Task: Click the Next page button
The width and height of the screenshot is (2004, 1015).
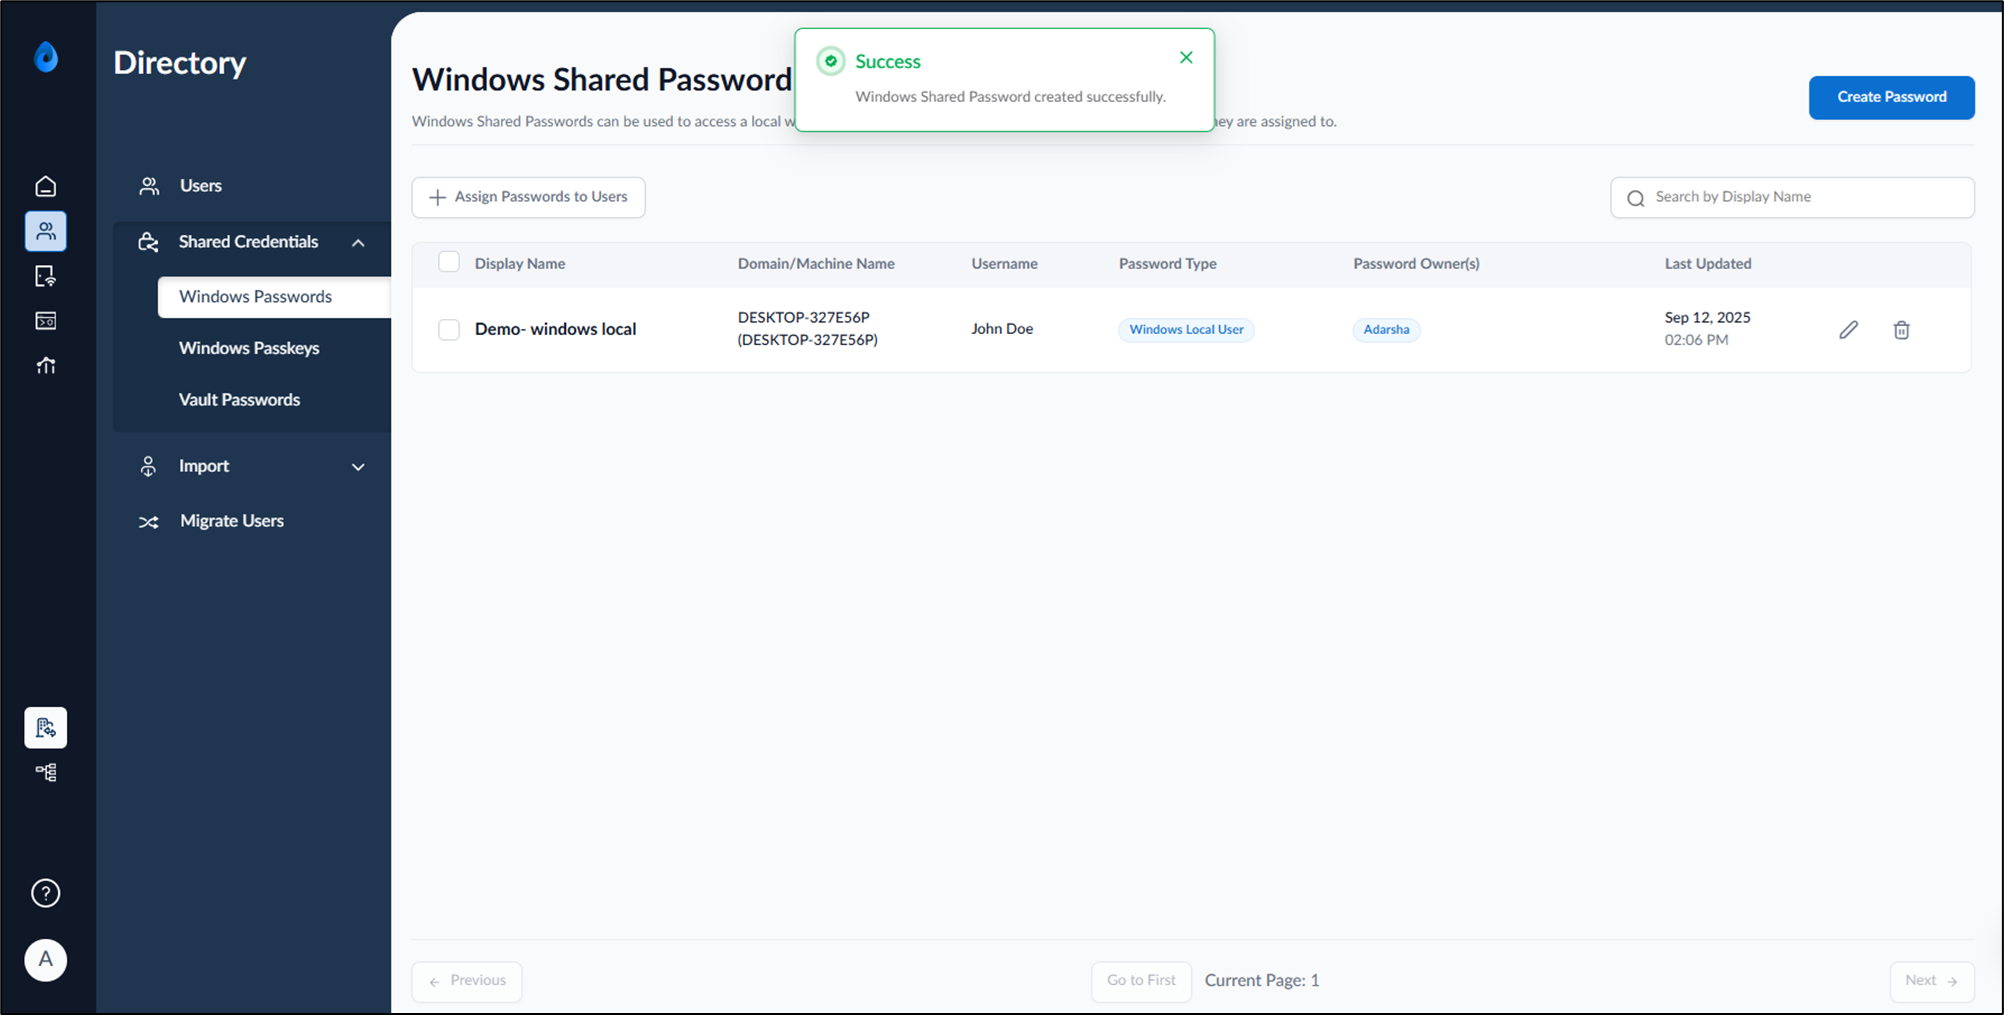Action: 1931,981
